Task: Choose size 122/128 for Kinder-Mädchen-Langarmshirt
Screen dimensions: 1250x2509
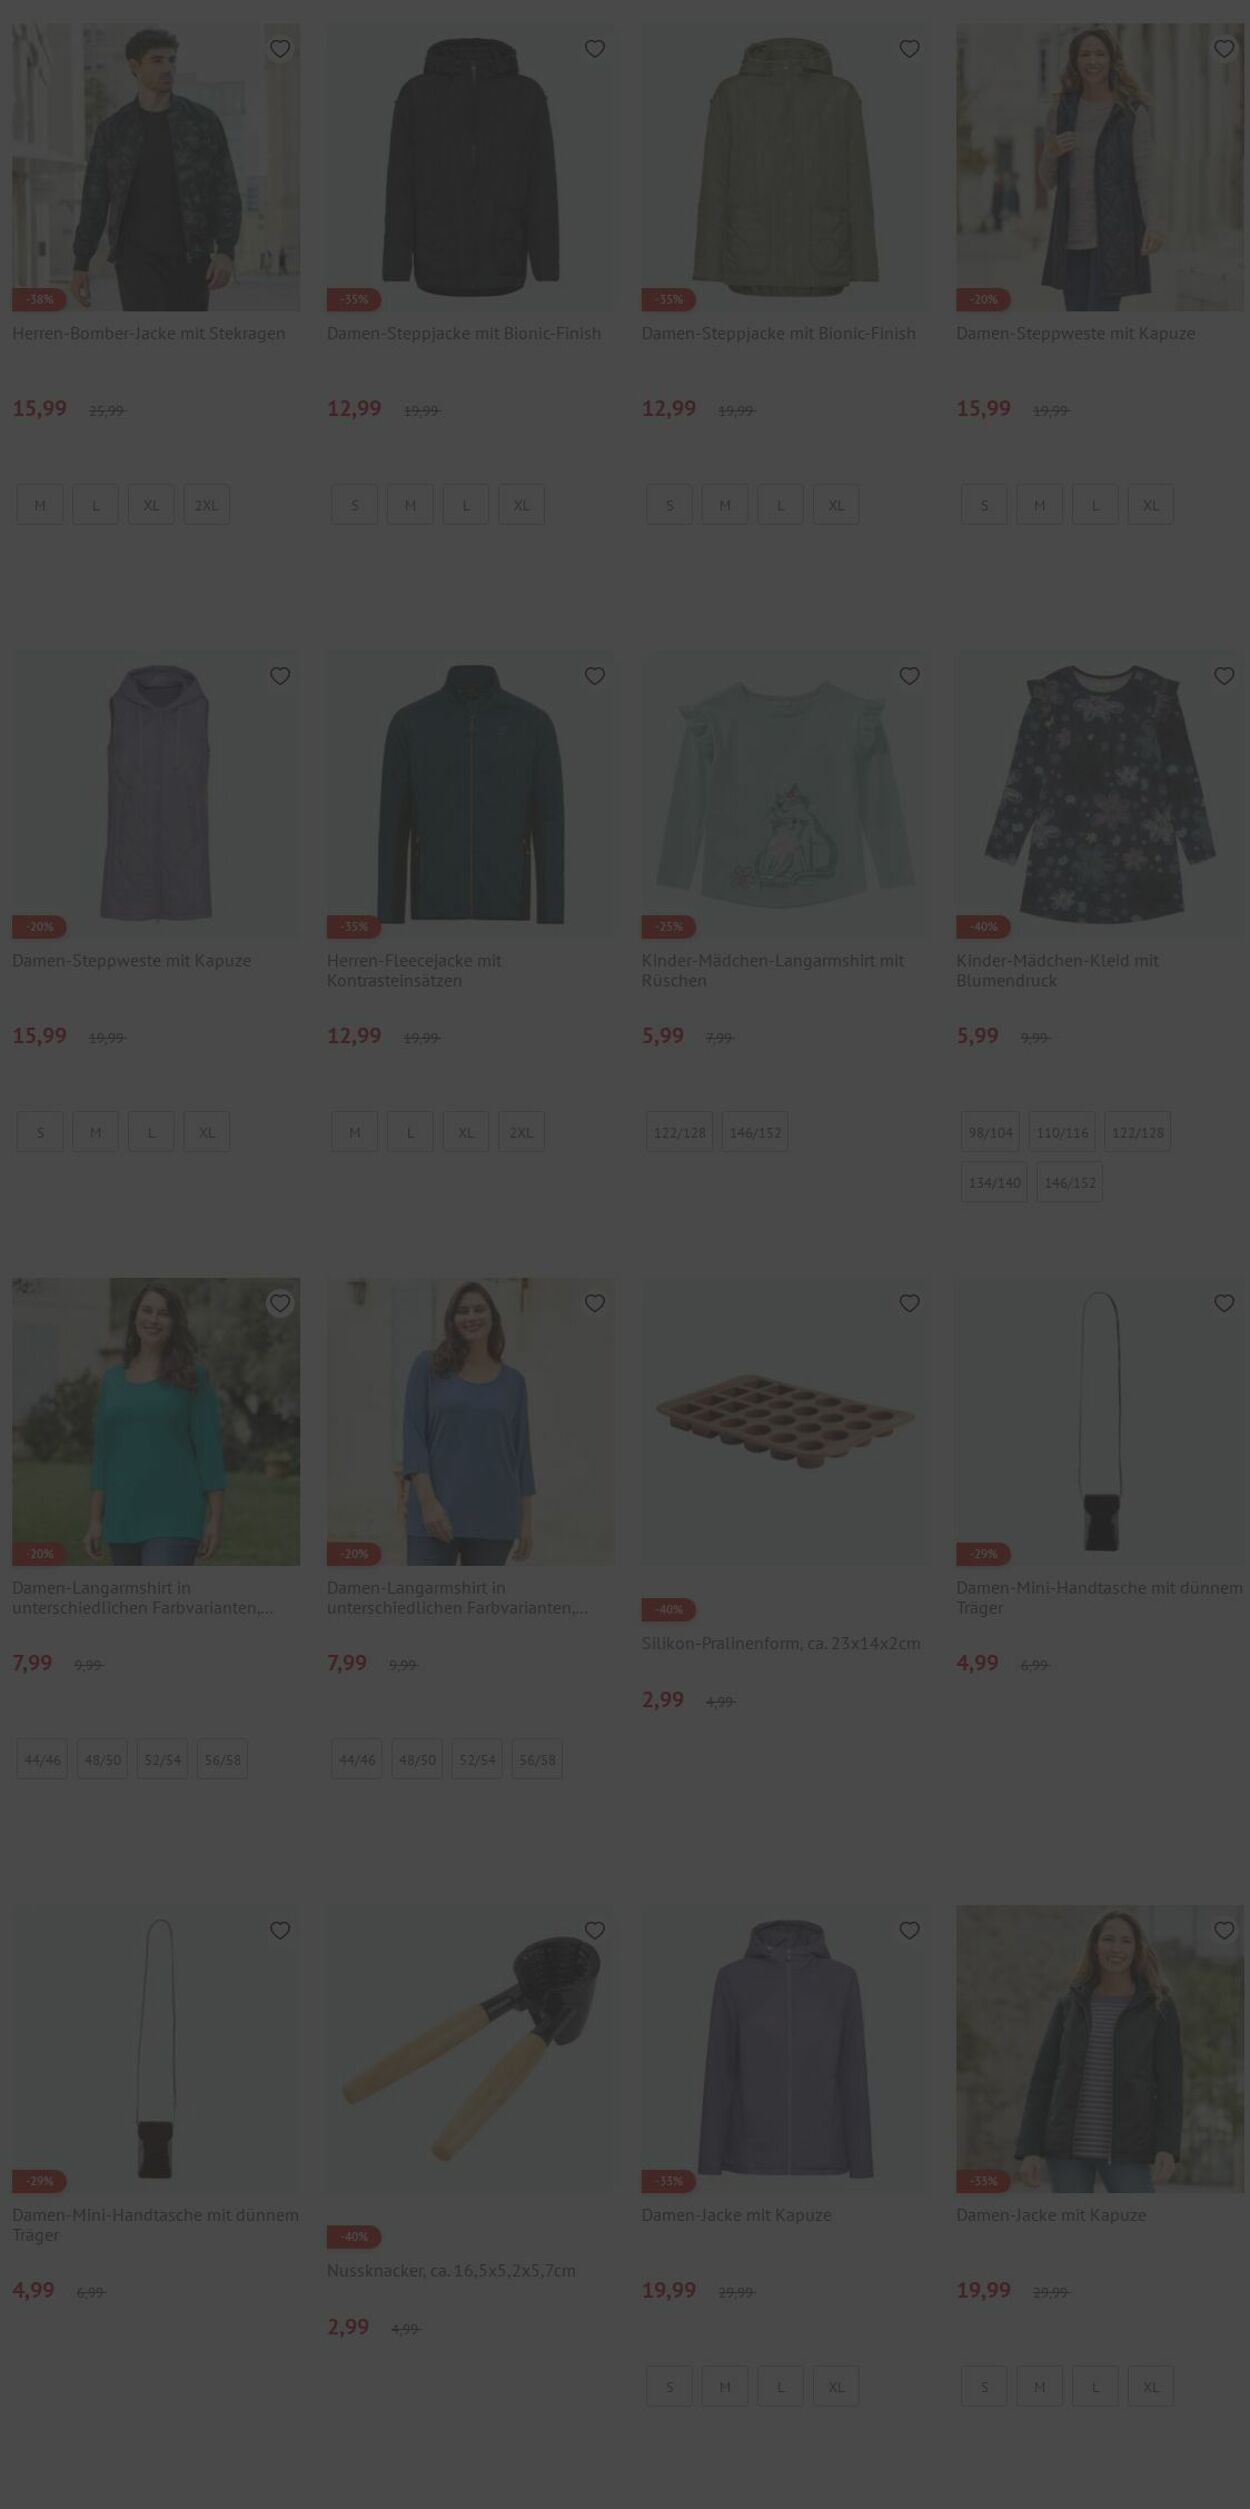Action: (x=680, y=1132)
